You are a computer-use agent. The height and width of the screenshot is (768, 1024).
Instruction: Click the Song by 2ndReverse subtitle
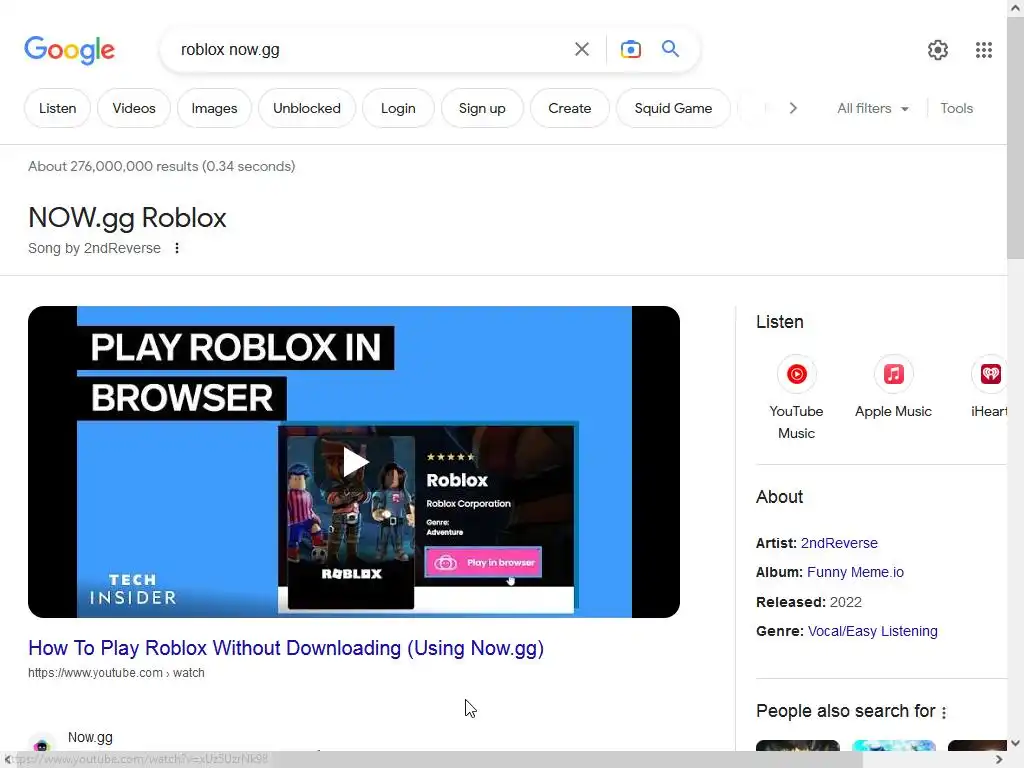tap(94, 248)
